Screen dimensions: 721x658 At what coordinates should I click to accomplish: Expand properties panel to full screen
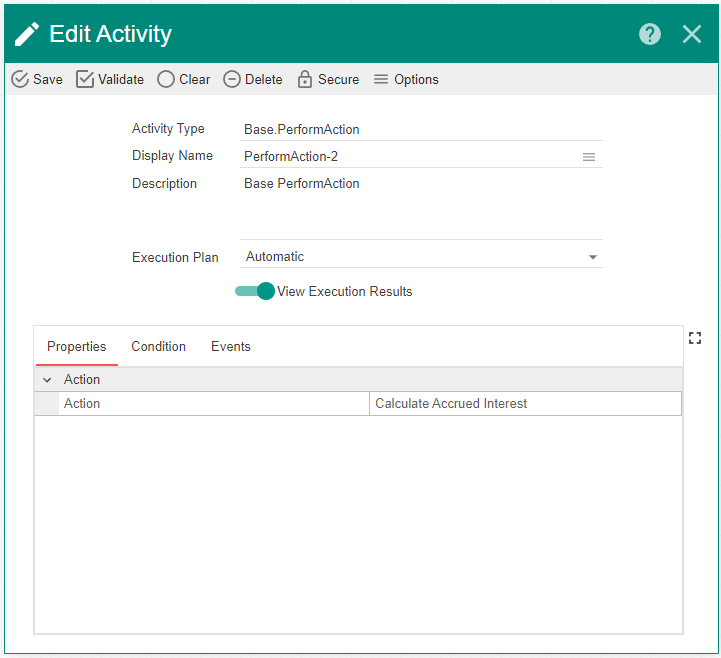pyautogui.click(x=695, y=338)
